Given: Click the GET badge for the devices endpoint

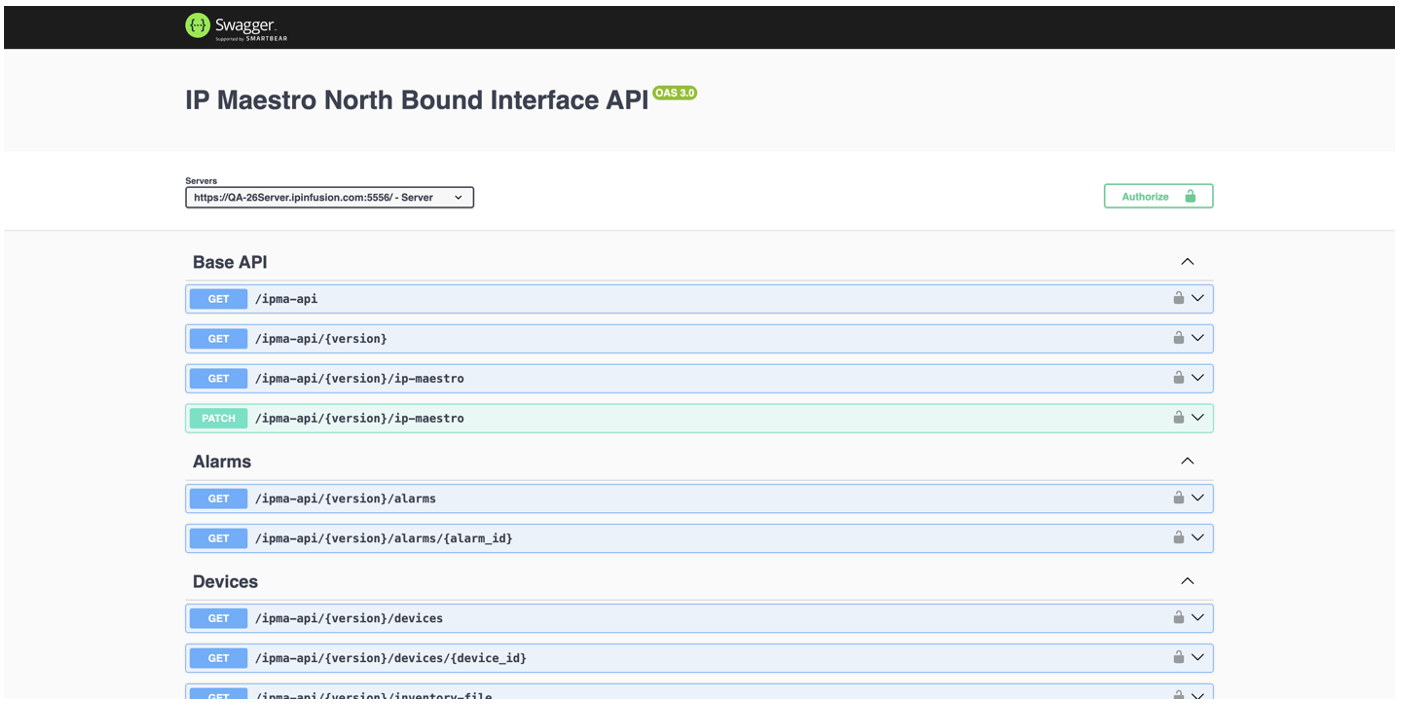Looking at the screenshot, I should coord(219,618).
